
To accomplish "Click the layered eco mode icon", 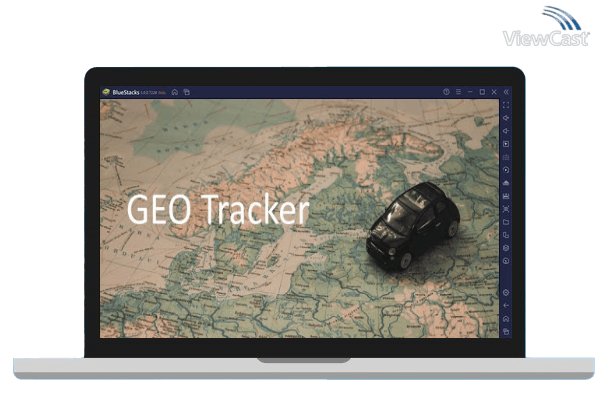I will pyautogui.click(x=506, y=248).
